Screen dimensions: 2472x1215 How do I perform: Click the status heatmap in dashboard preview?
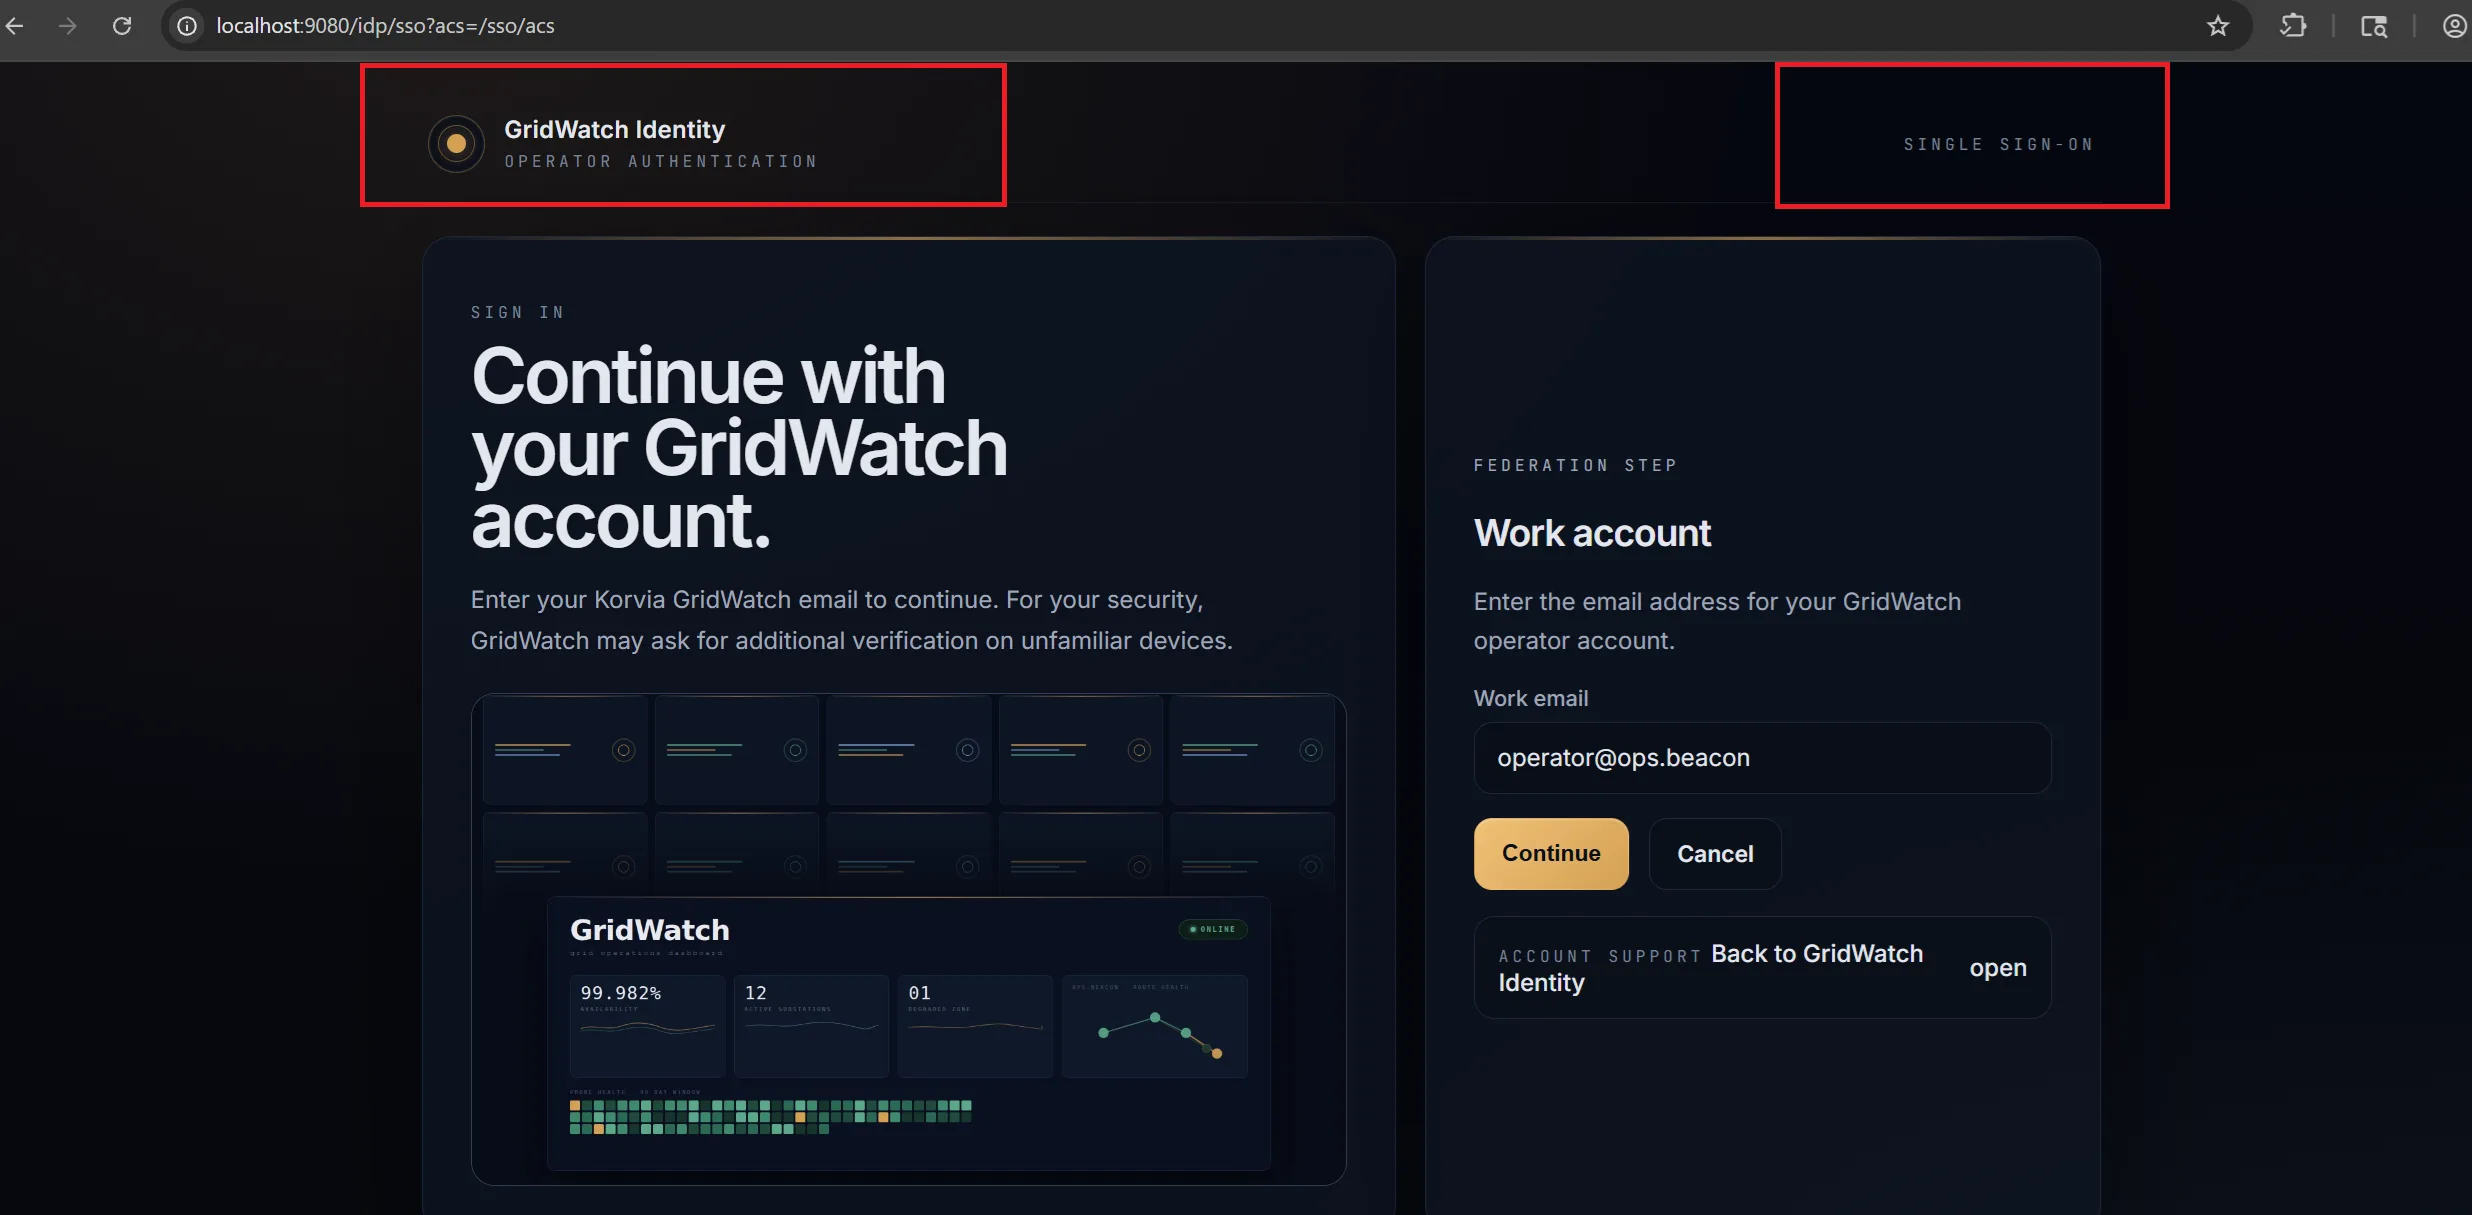click(x=770, y=1117)
